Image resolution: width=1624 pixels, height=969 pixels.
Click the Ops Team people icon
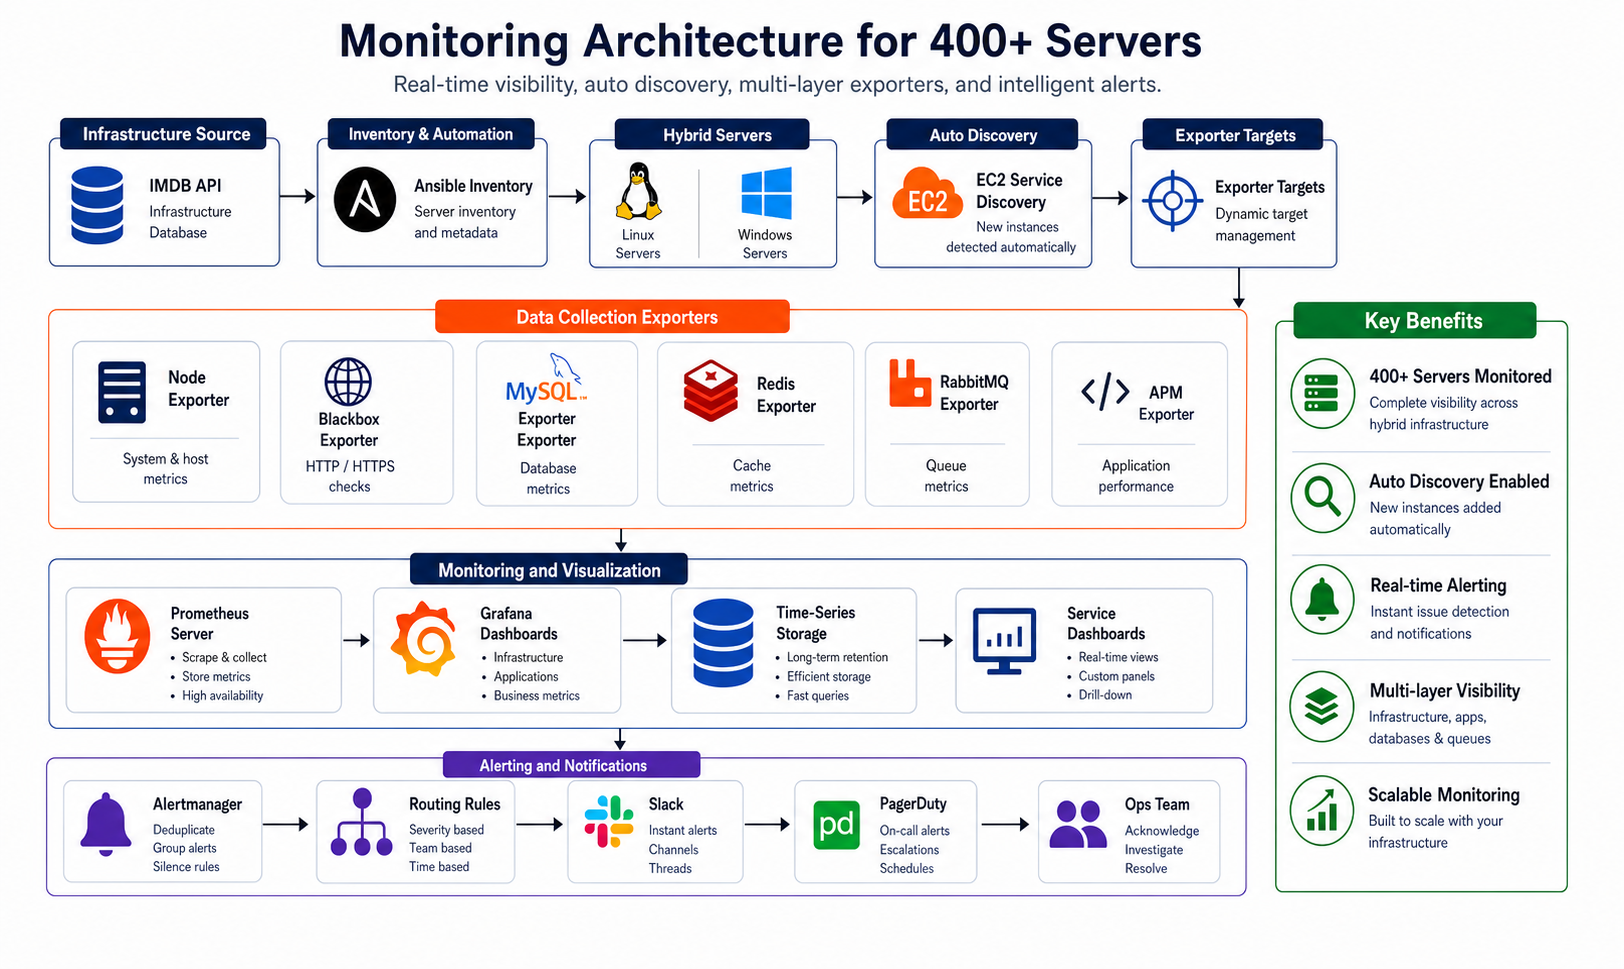(x=1078, y=825)
